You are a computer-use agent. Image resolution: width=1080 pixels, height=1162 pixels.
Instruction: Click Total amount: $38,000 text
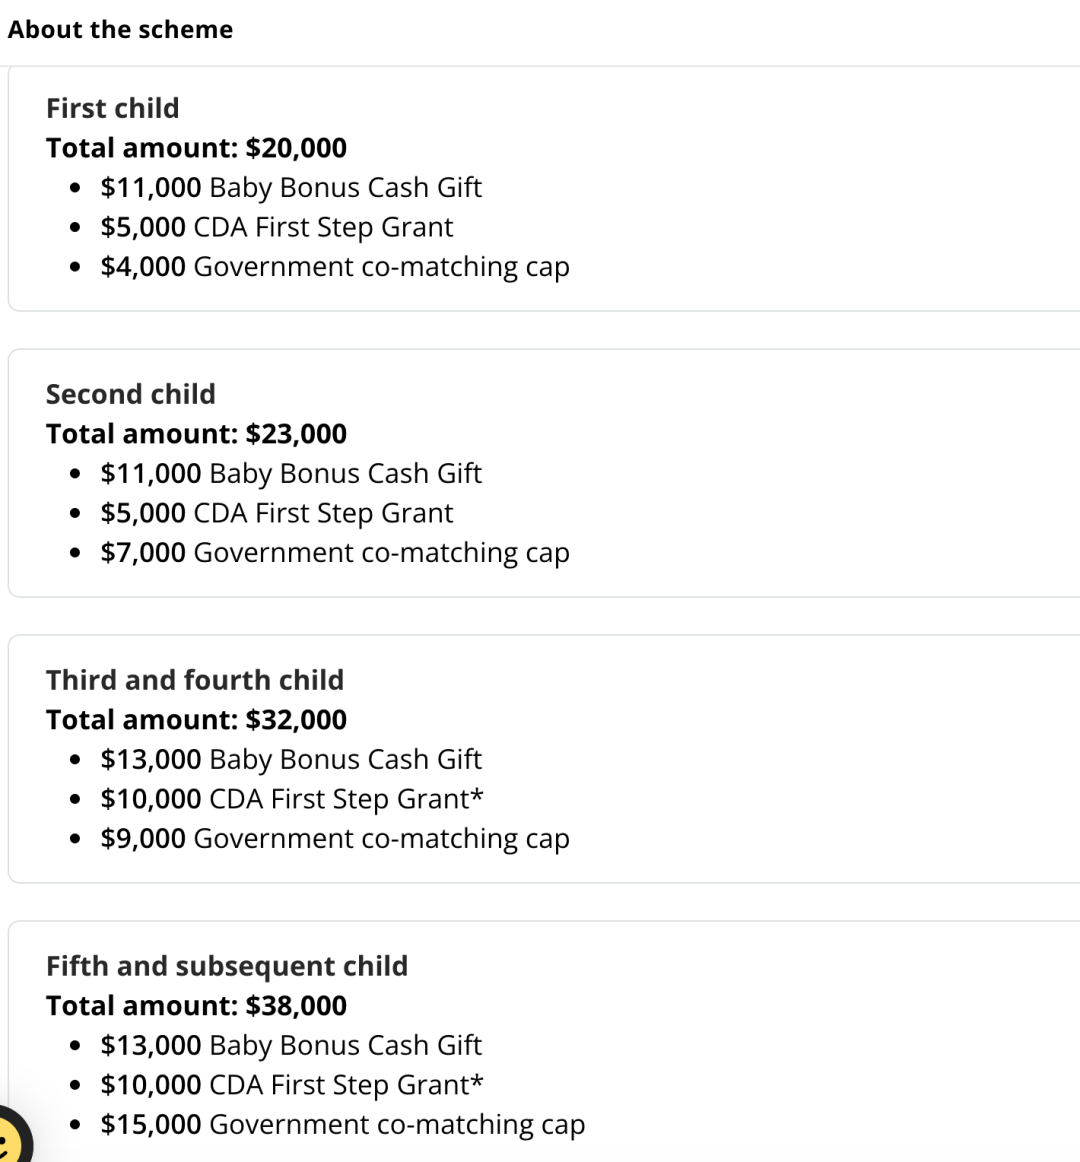click(x=196, y=1006)
